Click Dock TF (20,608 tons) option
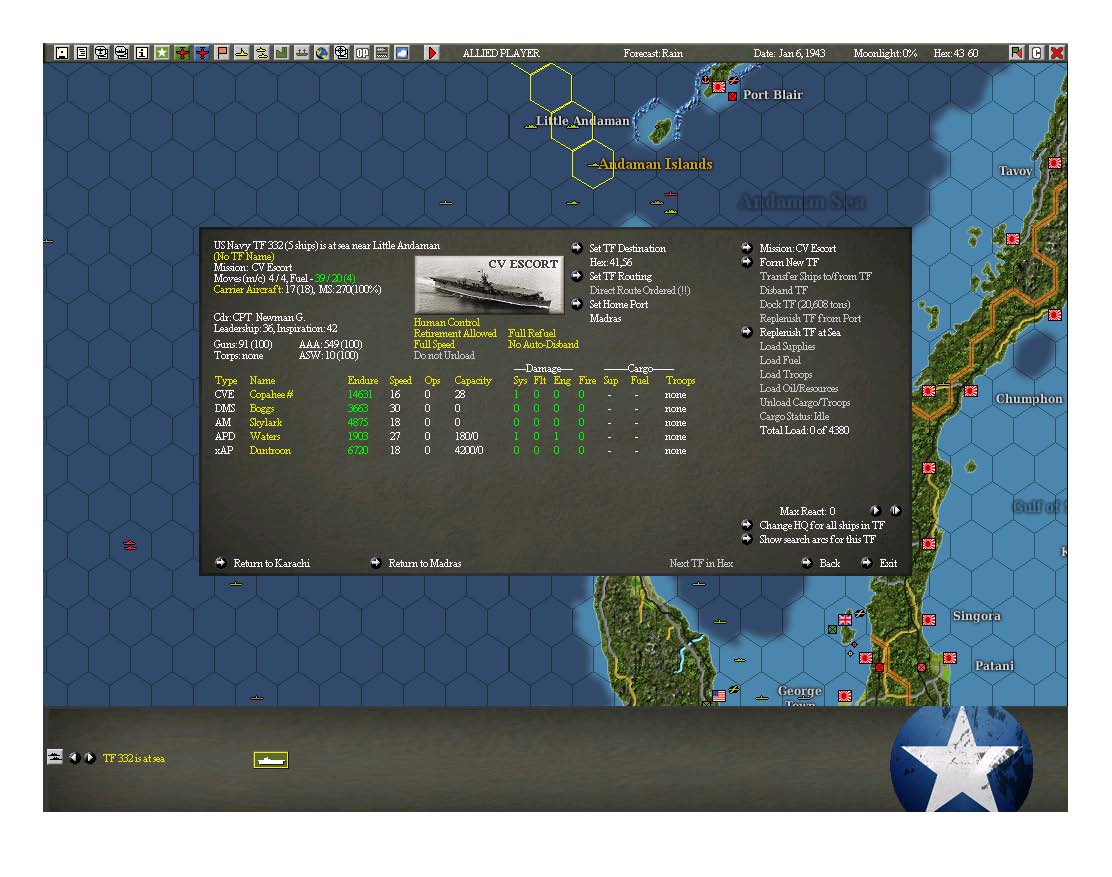 pos(805,304)
